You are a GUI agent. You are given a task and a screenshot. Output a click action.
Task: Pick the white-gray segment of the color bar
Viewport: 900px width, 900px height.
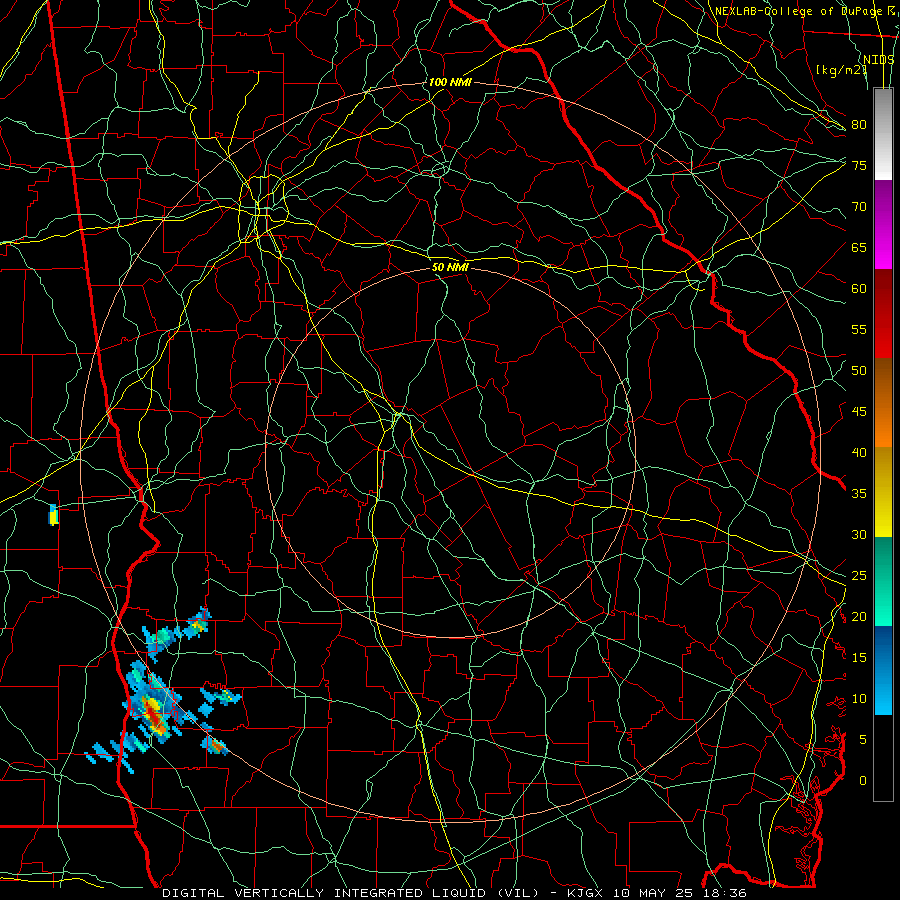883,134
